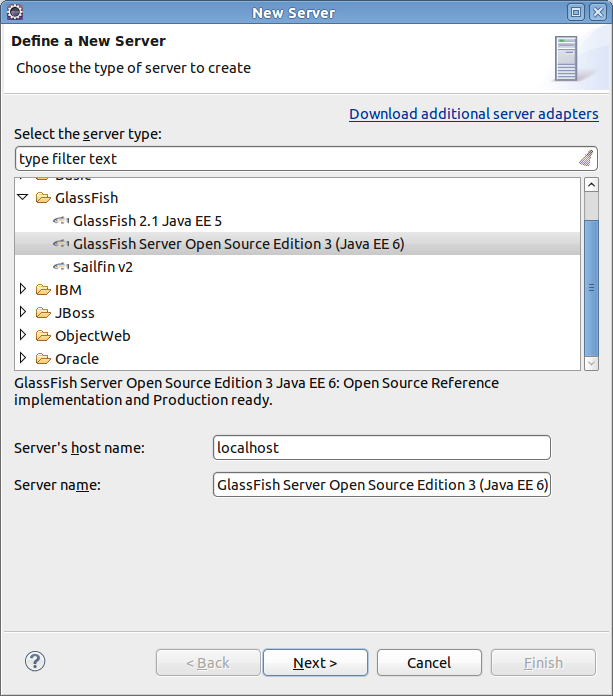Viewport: 613px width, 696px height.
Task: Expand the JBoss server category
Action: (x=23, y=312)
